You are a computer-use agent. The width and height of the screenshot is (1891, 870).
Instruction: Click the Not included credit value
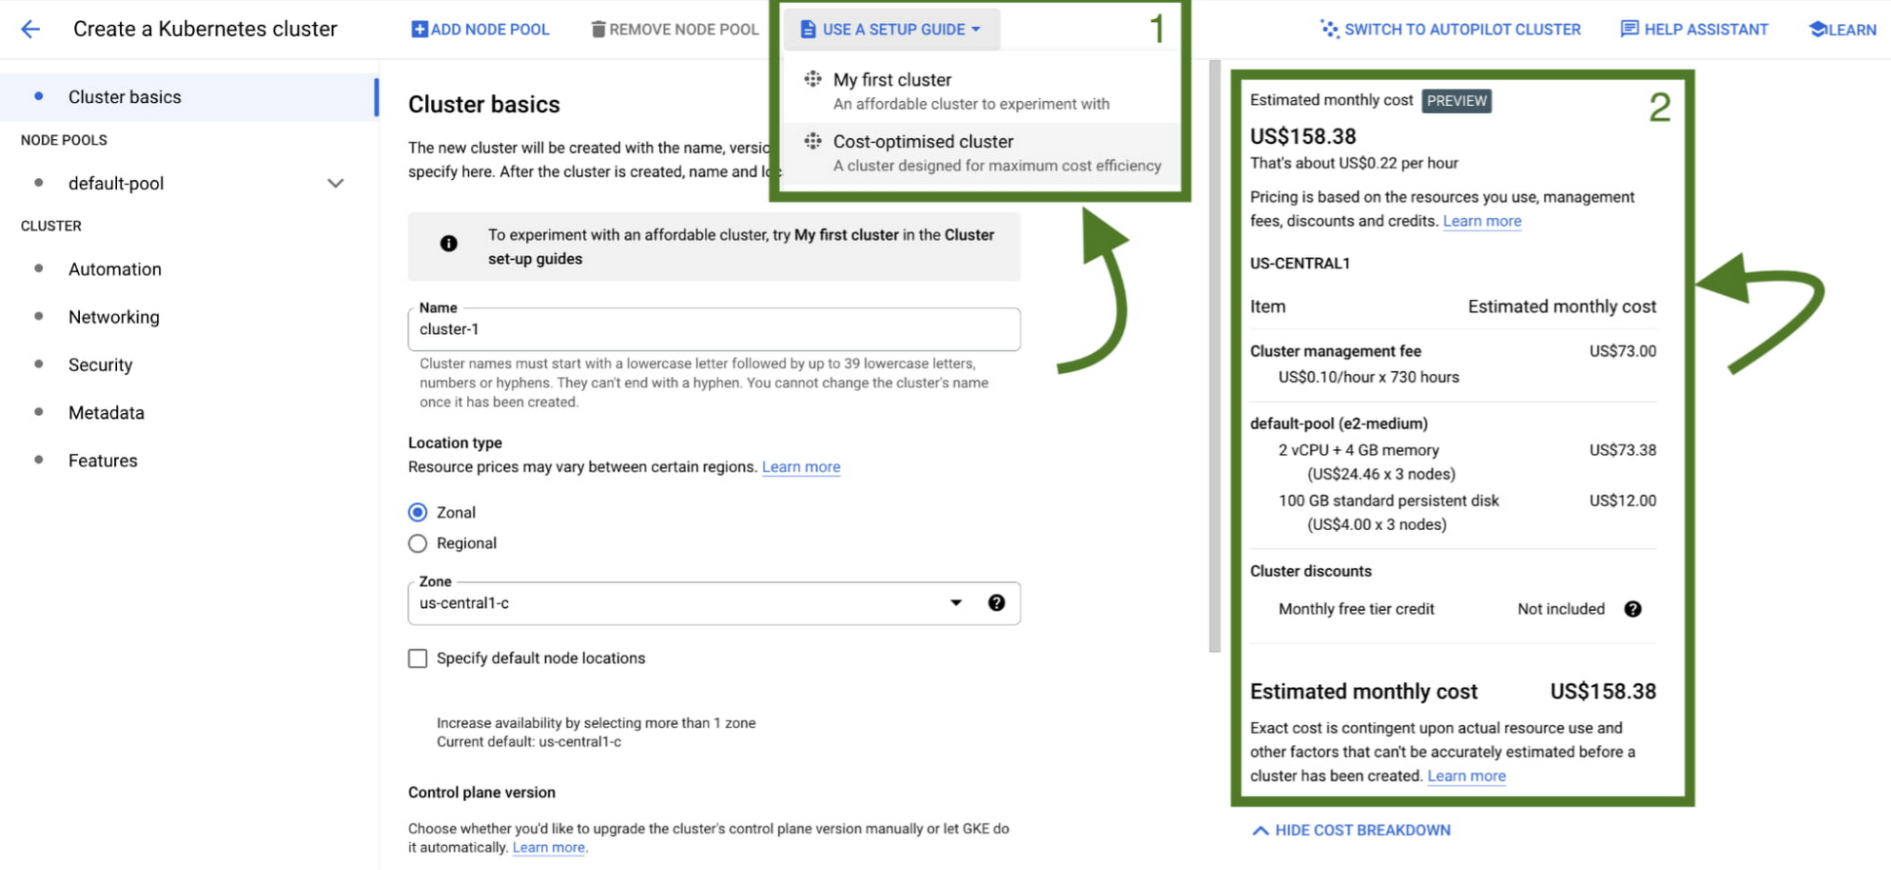coord(1561,609)
